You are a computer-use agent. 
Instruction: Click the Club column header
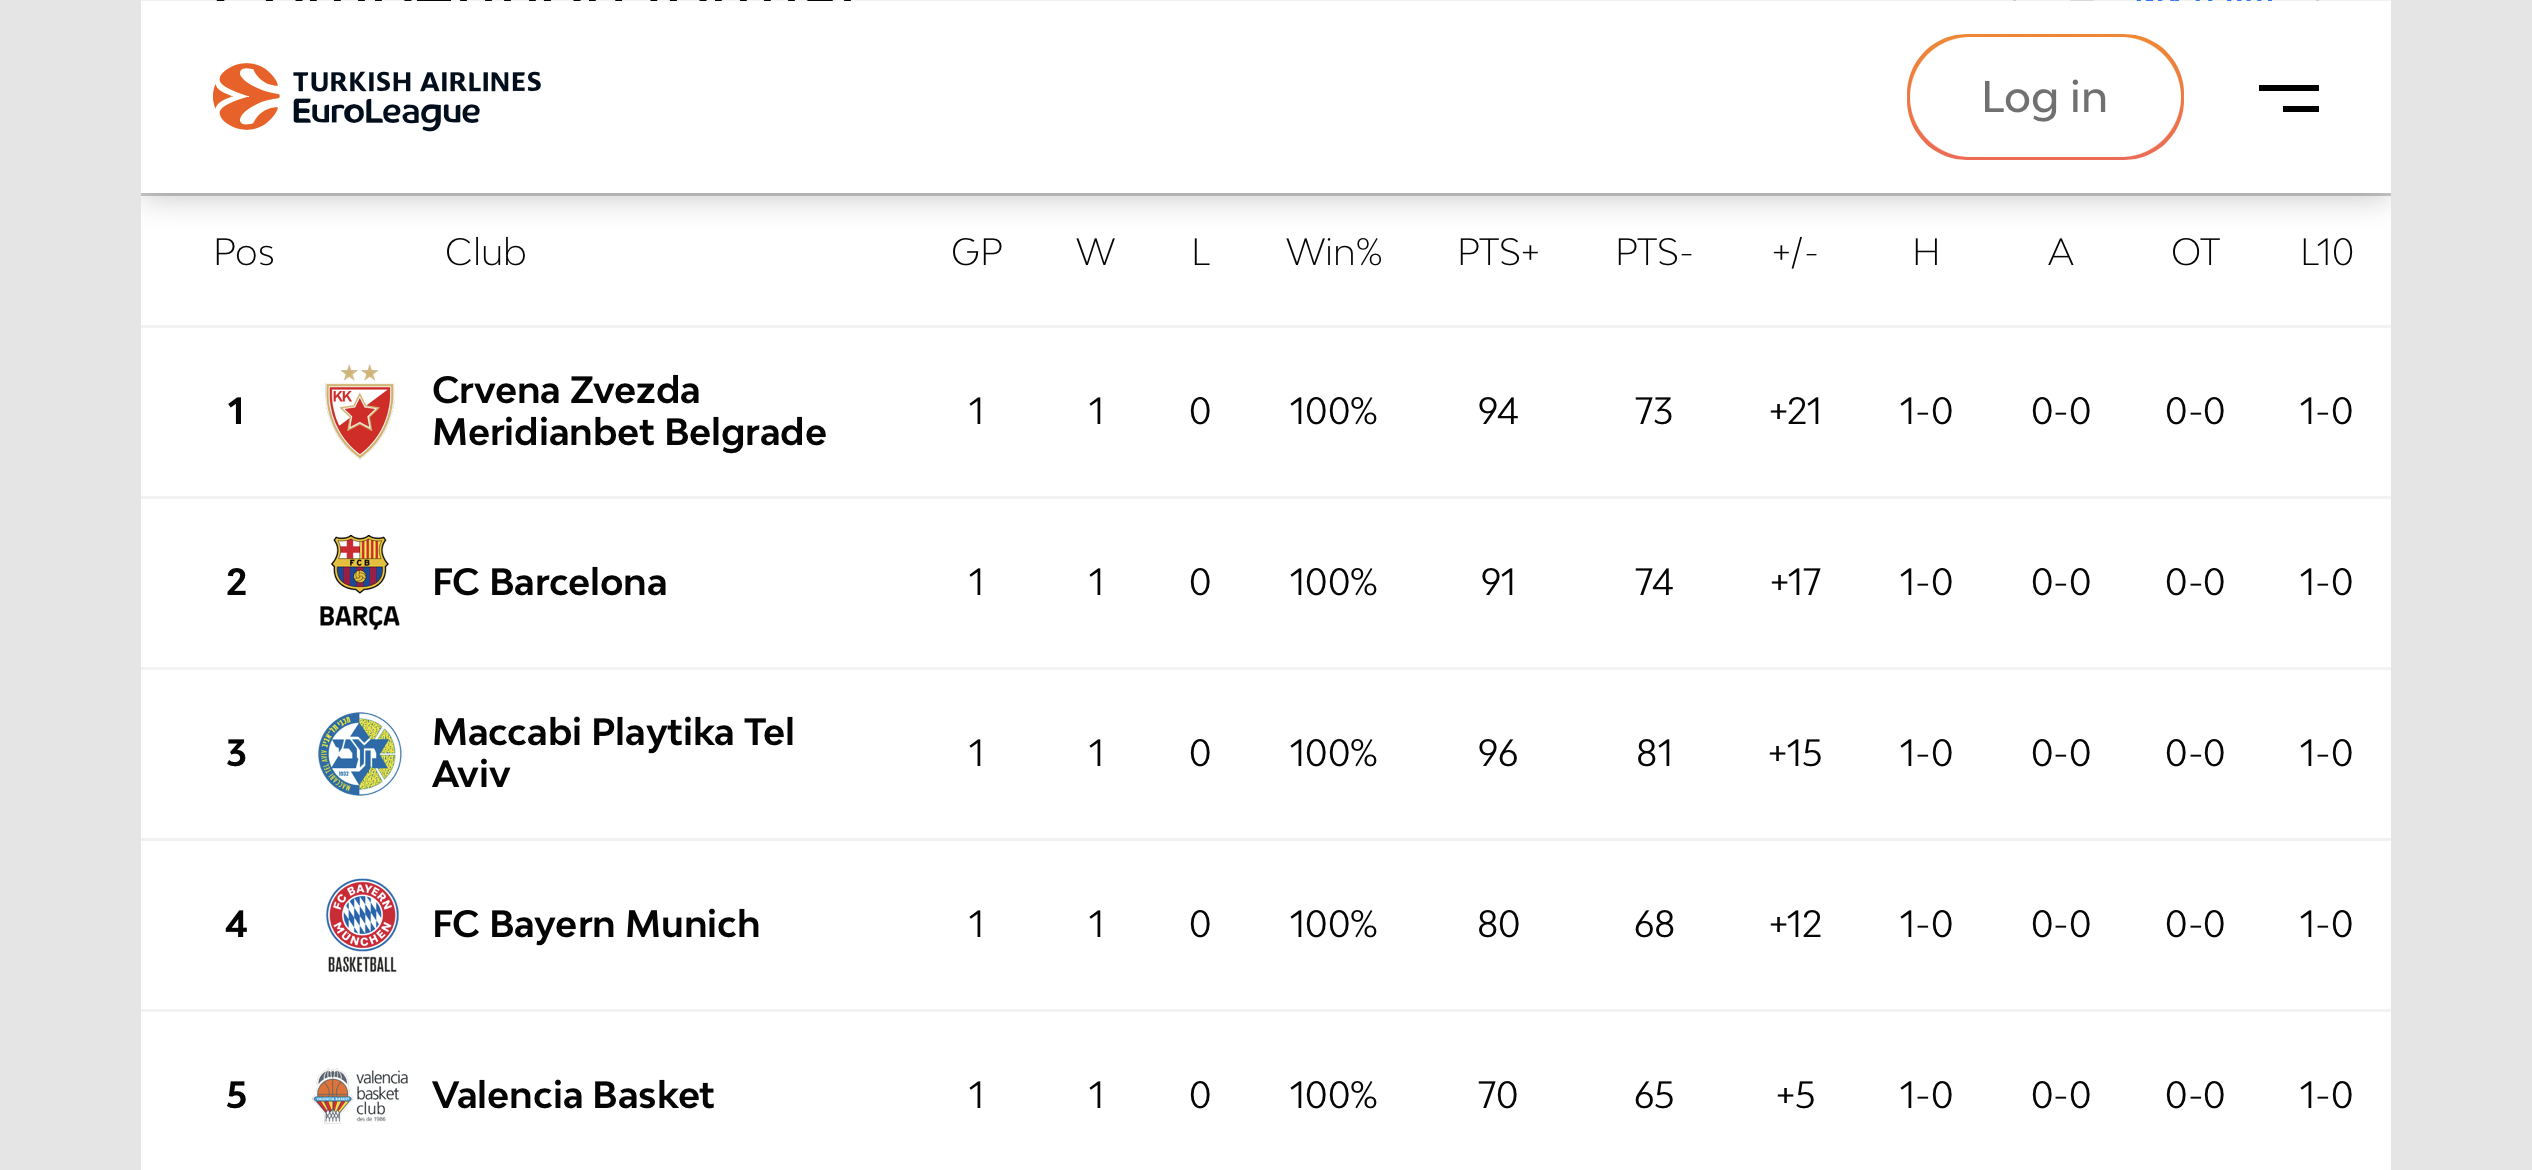coord(485,252)
